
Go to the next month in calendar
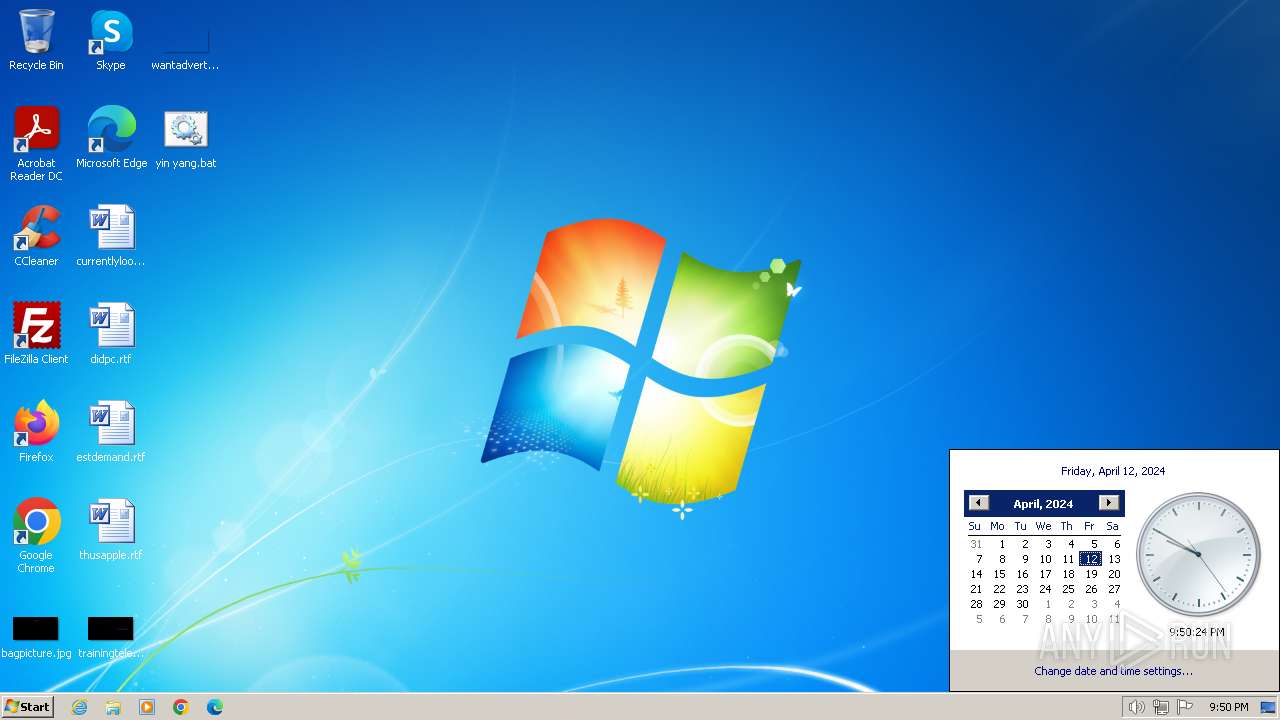1108,503
